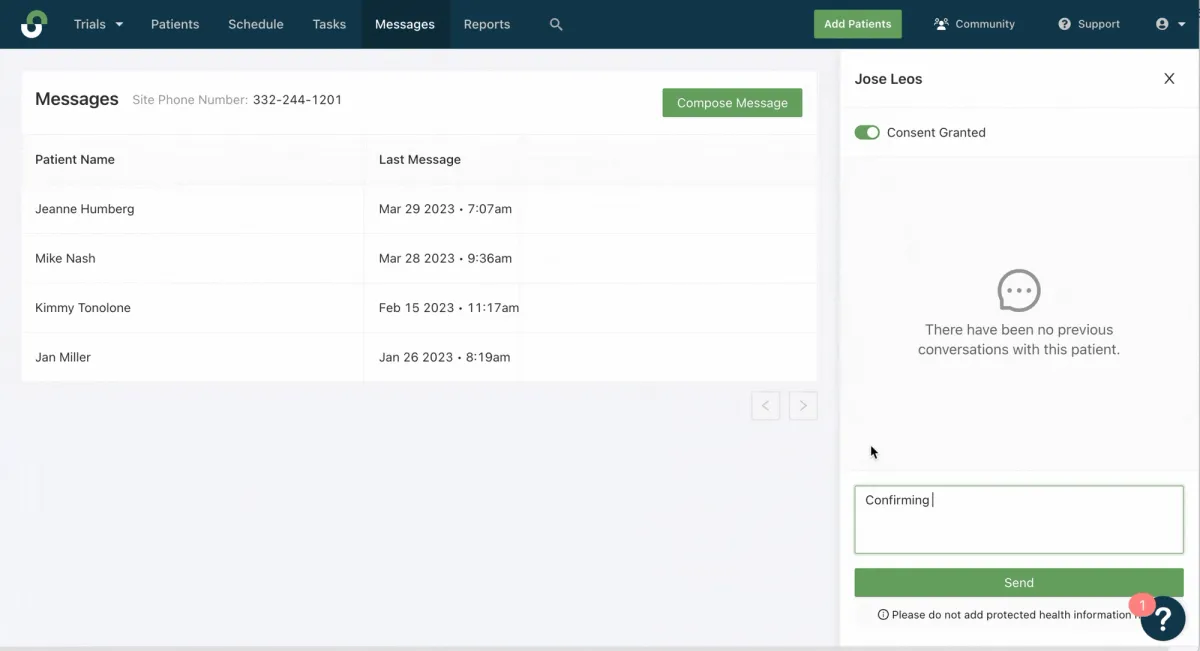Image resolution: width=1200 pixels, height=651 pixels.
Task: Click the app logo in the navbar
Action: 34,24
